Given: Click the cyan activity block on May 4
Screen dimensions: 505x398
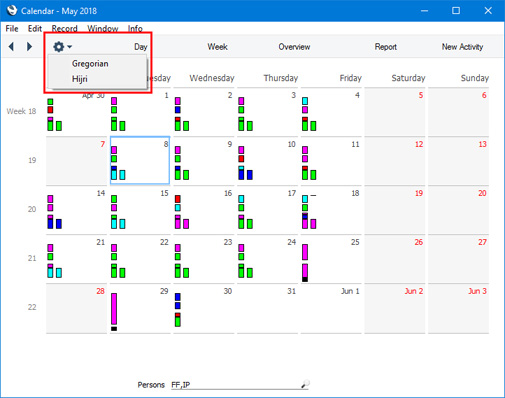Looking at the screenshot, I should pyautogui.click(x=305, y=101).
